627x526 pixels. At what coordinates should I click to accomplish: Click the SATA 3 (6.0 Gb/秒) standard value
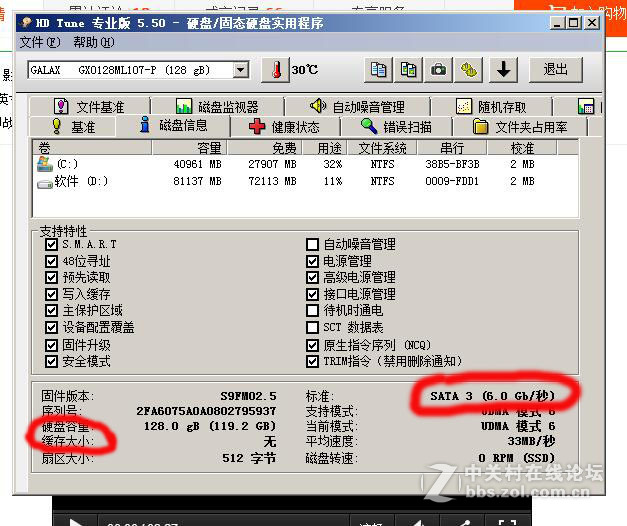point(493,396)
